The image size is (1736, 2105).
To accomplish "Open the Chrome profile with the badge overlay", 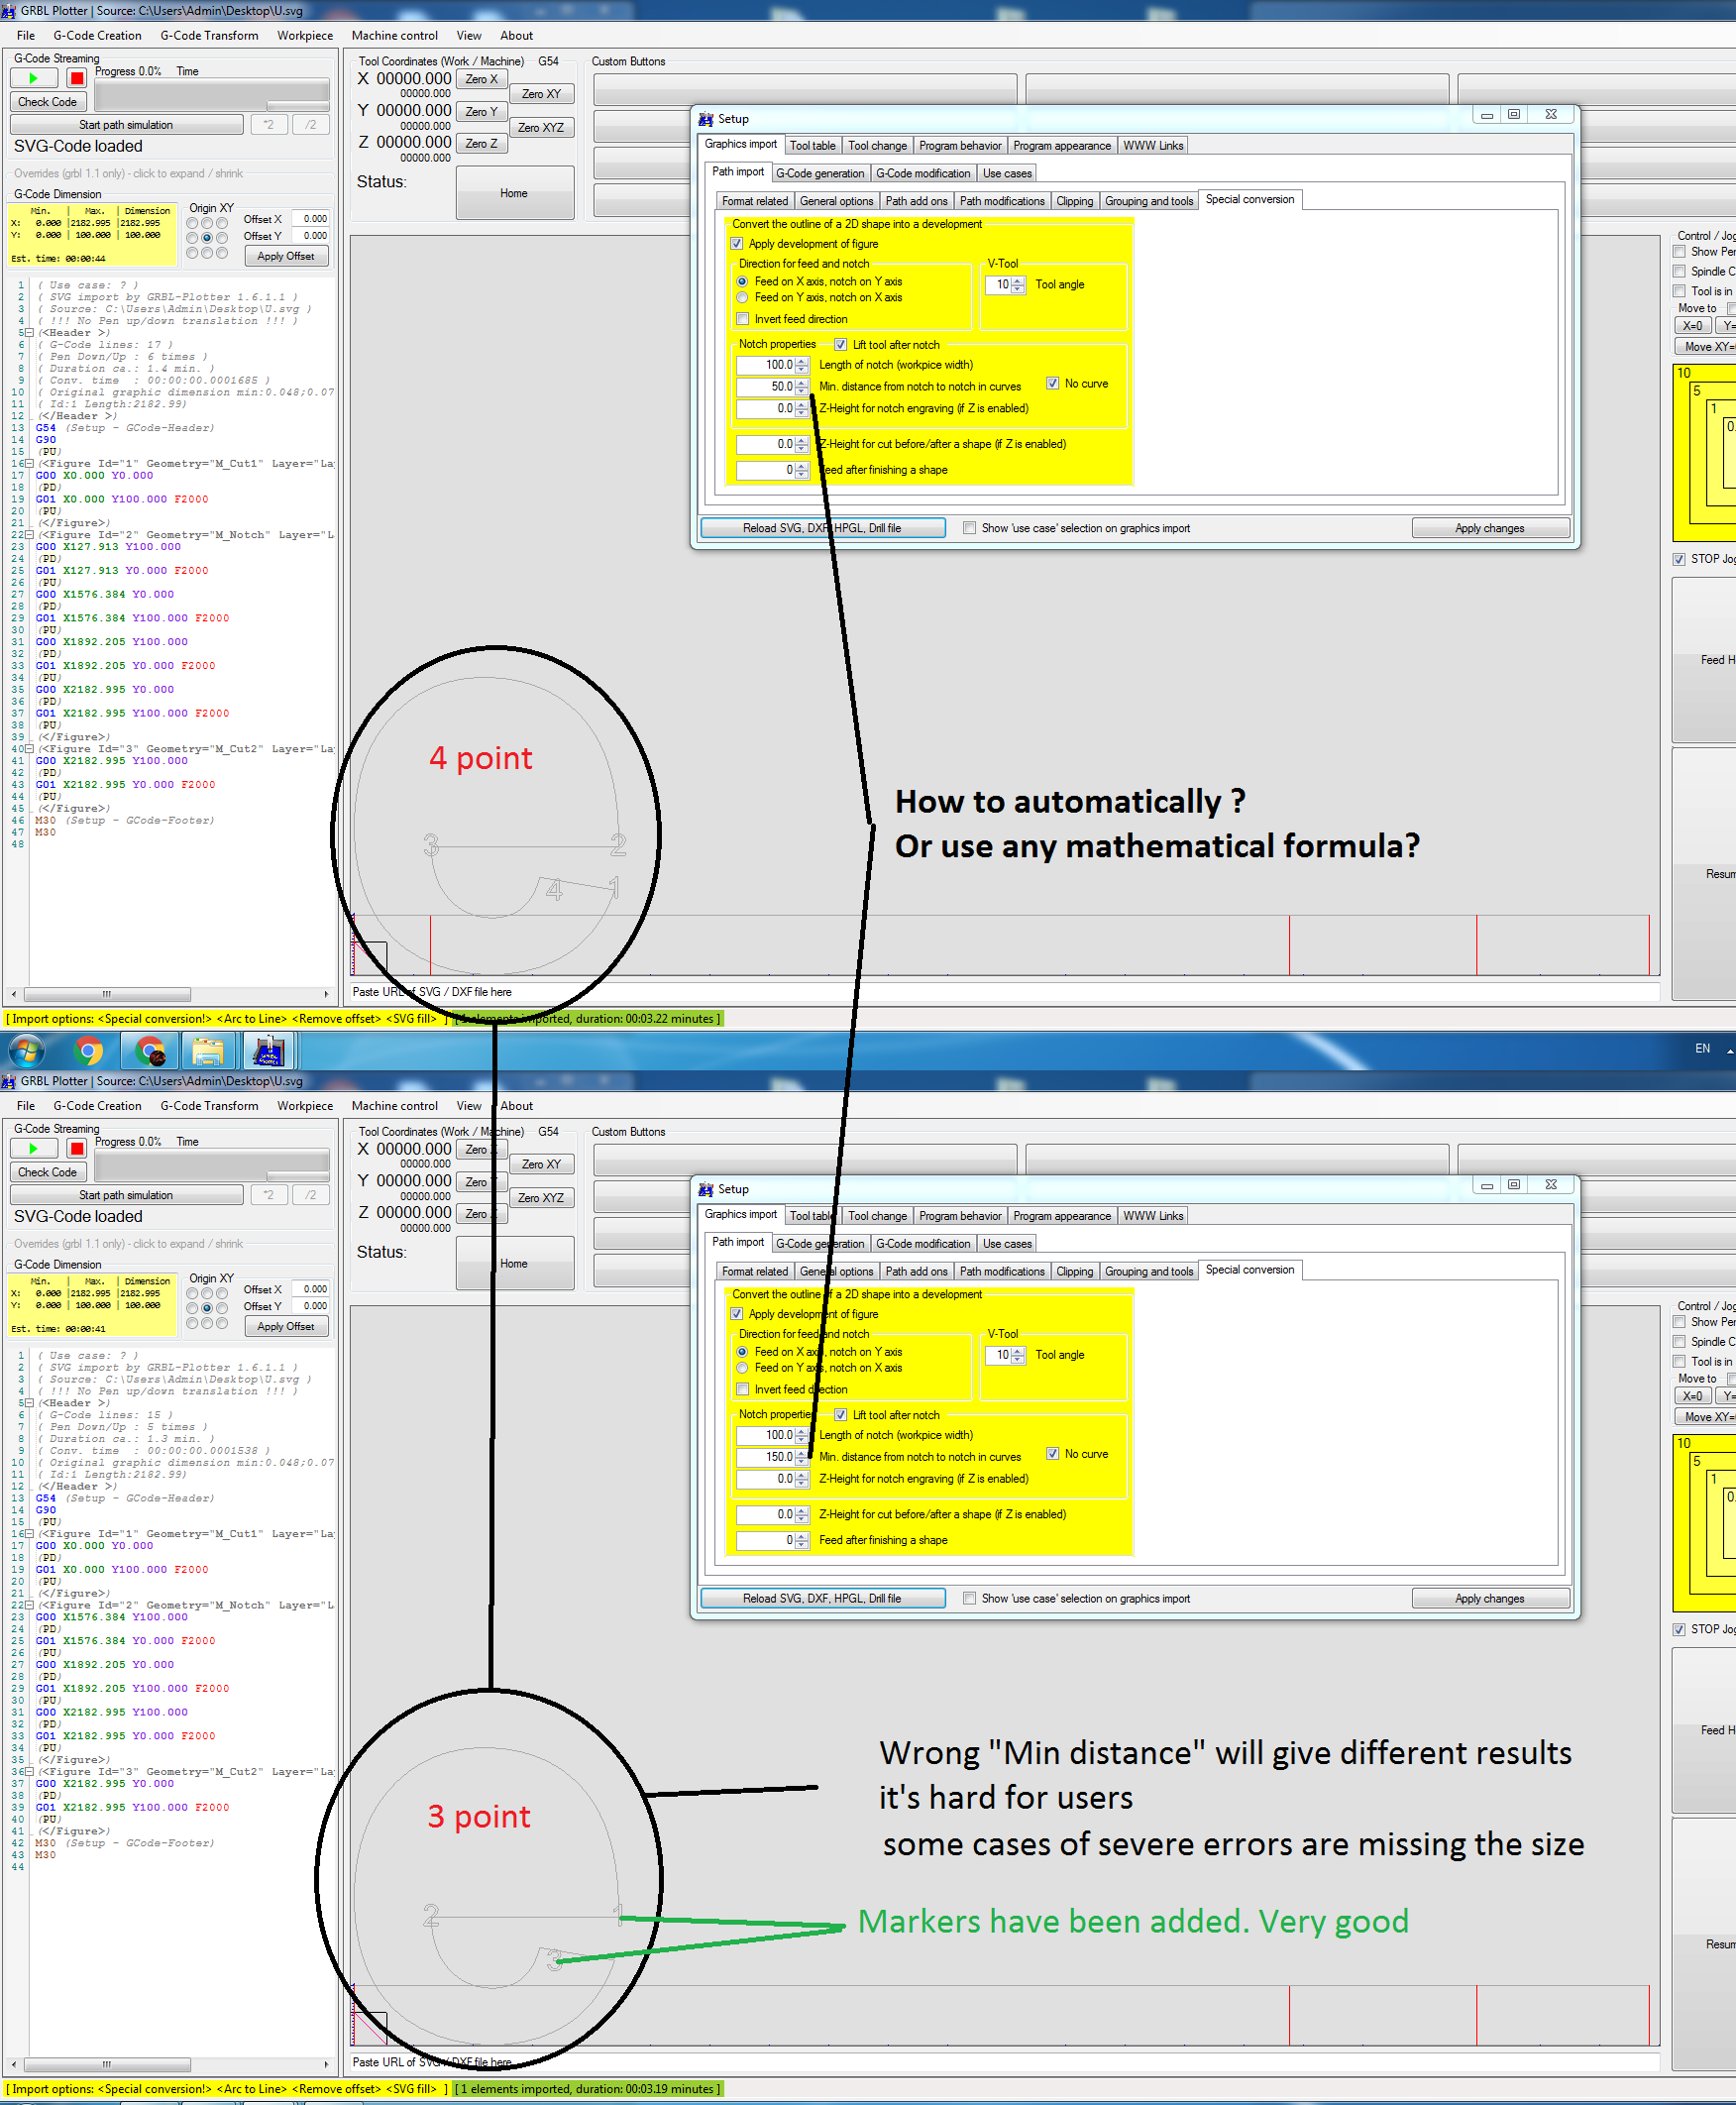I will [x=150, y=1051].
